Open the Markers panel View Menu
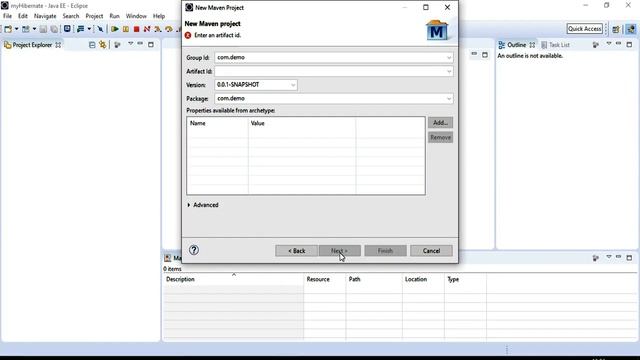Image resolution: width=640 pixels, height=360 pixels. coord(609,257)
